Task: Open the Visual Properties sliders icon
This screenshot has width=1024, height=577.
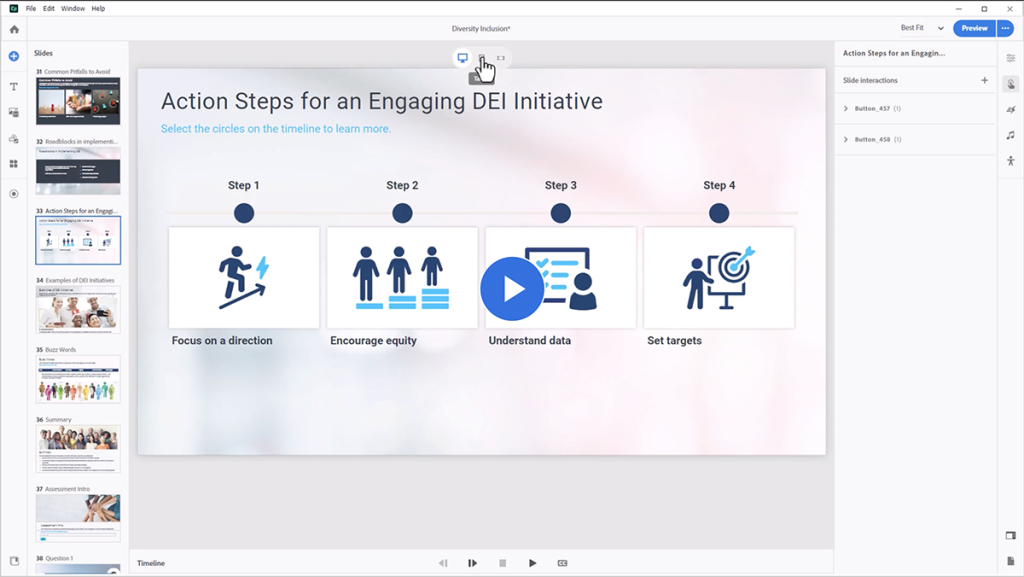Action: [x=1010, y=58]
